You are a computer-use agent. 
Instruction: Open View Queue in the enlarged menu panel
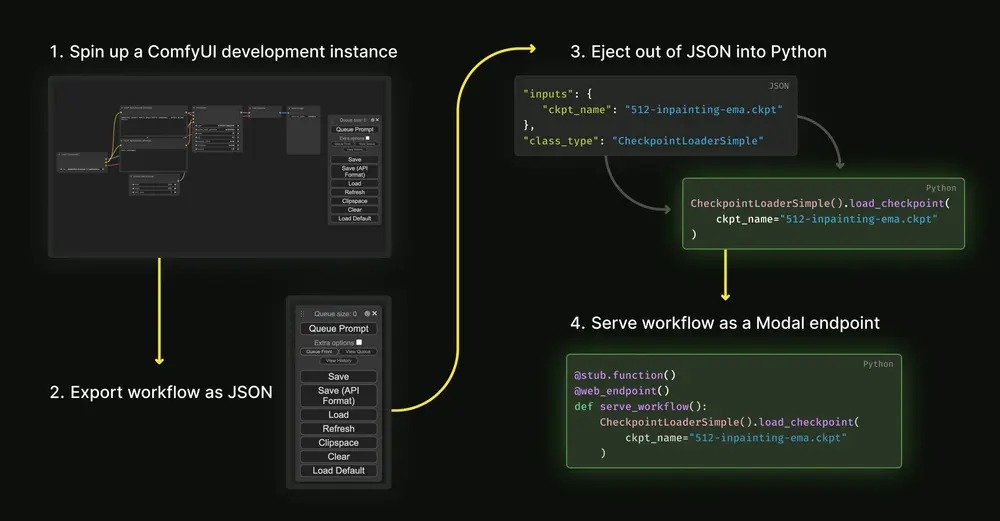[358, 352]
